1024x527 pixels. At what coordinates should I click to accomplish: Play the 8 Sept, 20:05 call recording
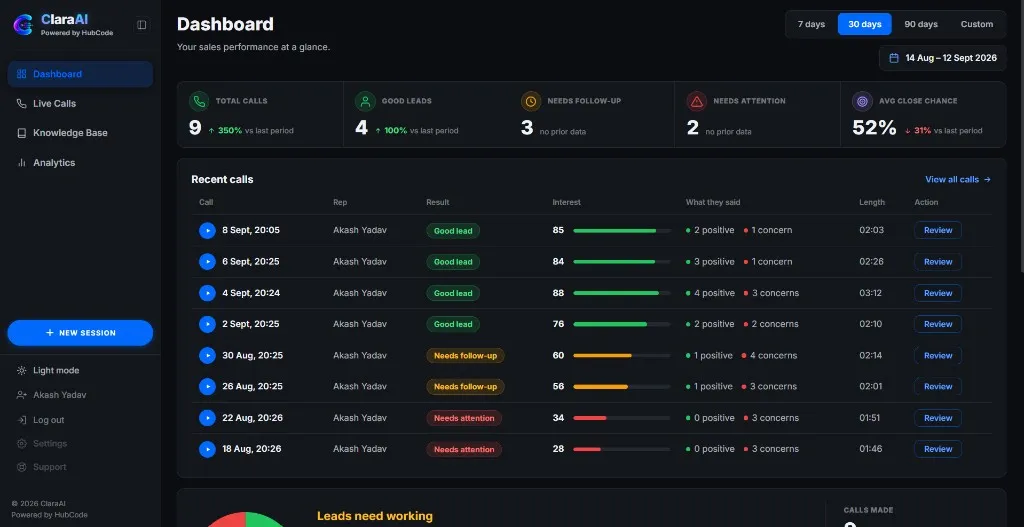[207, 231]
